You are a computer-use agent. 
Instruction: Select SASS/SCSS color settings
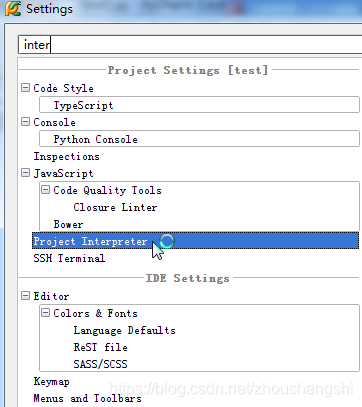(100, 364)
